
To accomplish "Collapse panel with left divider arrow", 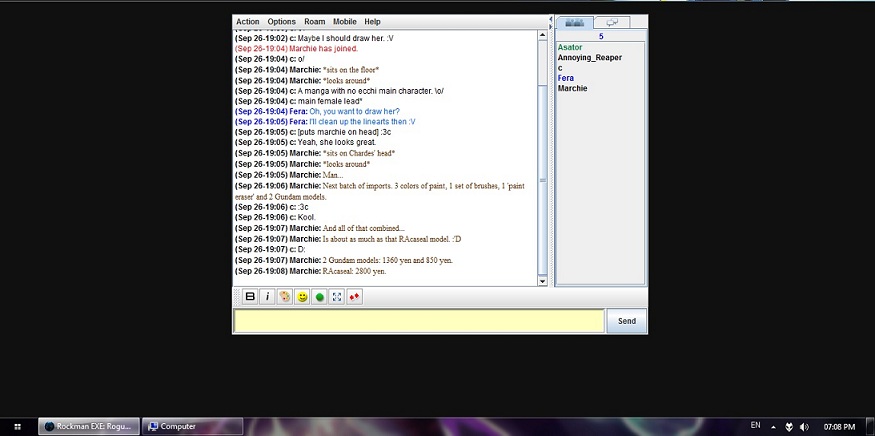I will pos(552,20).
